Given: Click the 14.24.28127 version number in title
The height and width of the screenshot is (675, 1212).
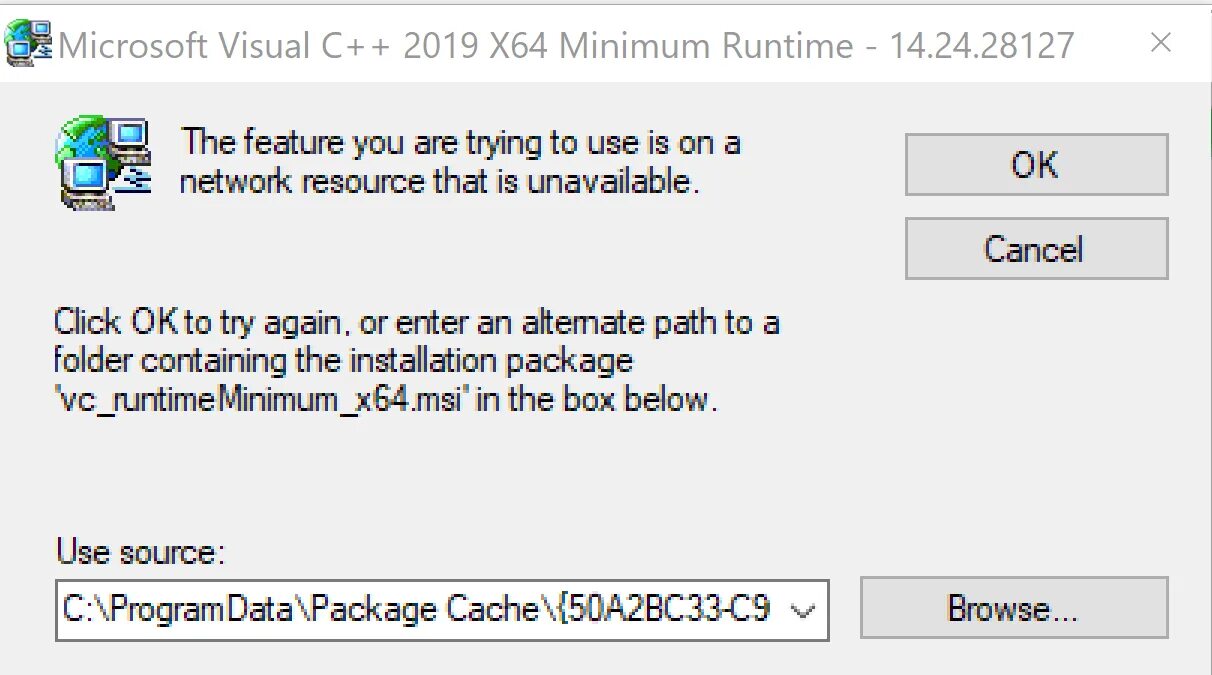Looking at the screenshot, I should coord(982,45).
